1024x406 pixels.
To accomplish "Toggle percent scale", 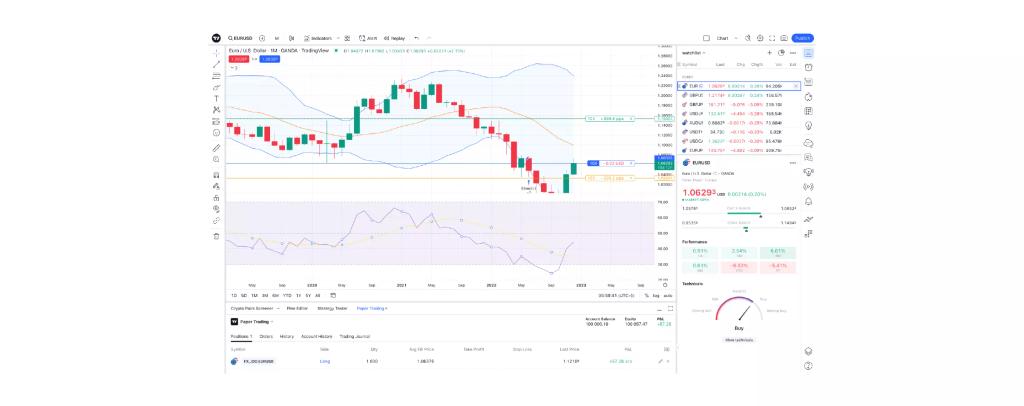I will [x=647, y=296].
